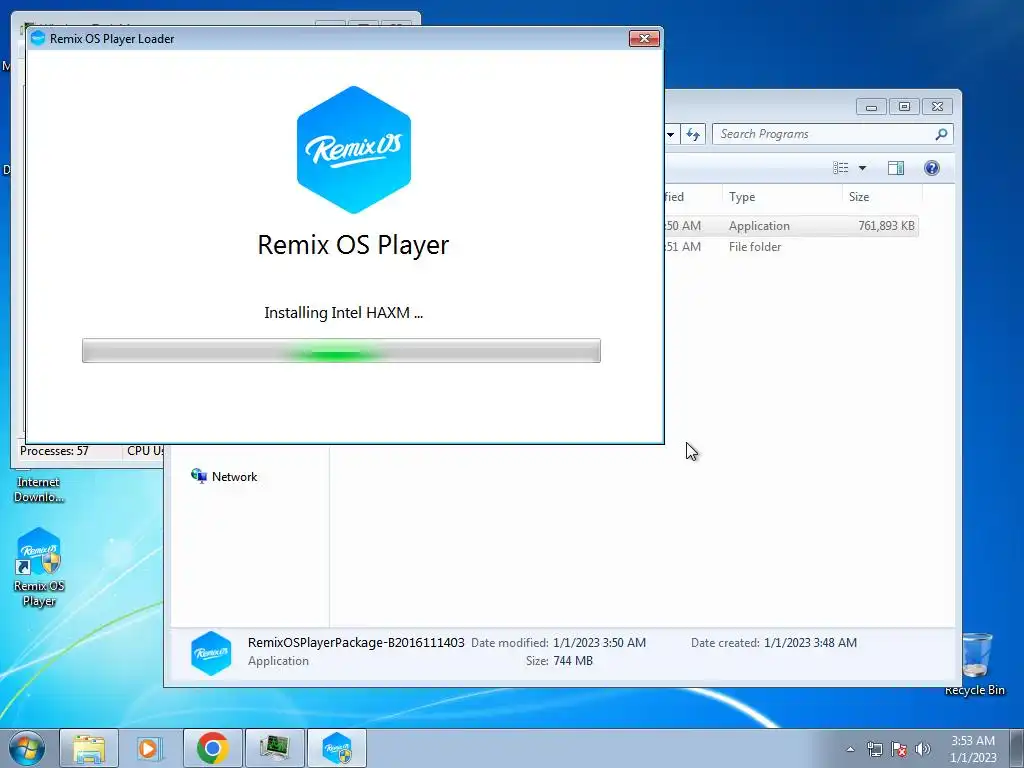
Task: Click the 761,893 KB size value
Action: point(886,225)
